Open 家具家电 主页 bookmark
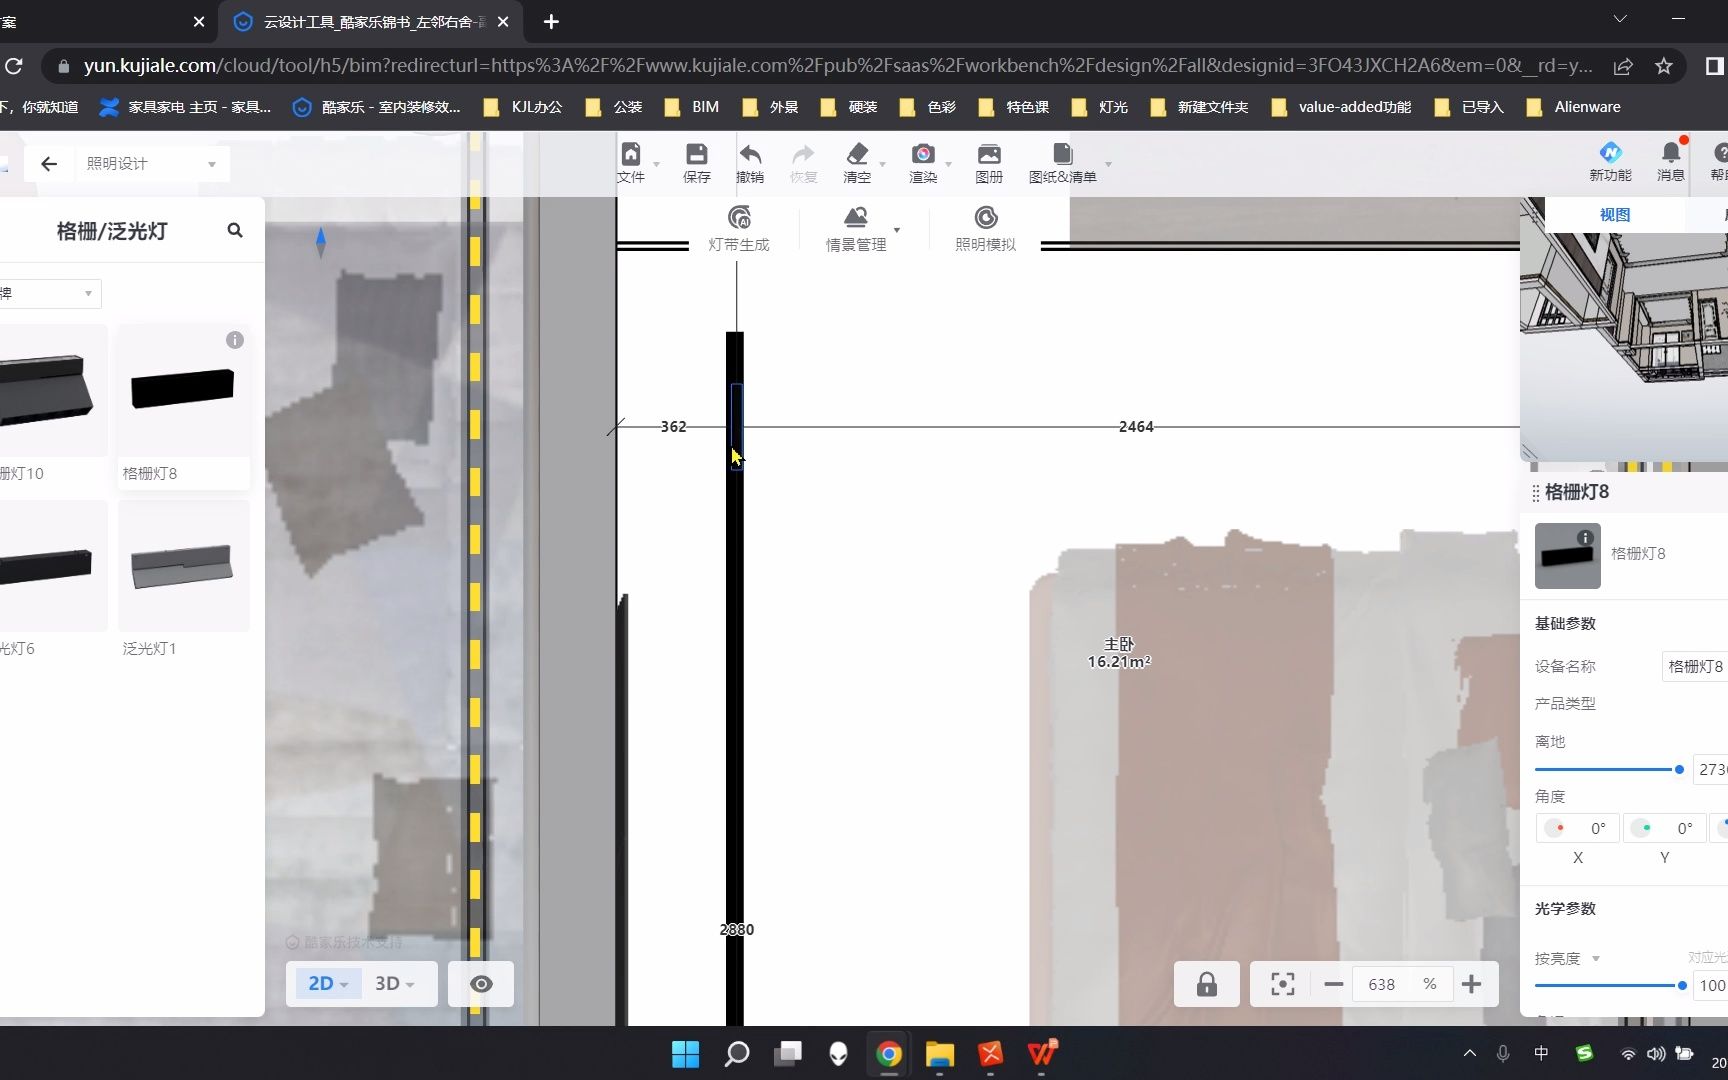 [186, 107]
